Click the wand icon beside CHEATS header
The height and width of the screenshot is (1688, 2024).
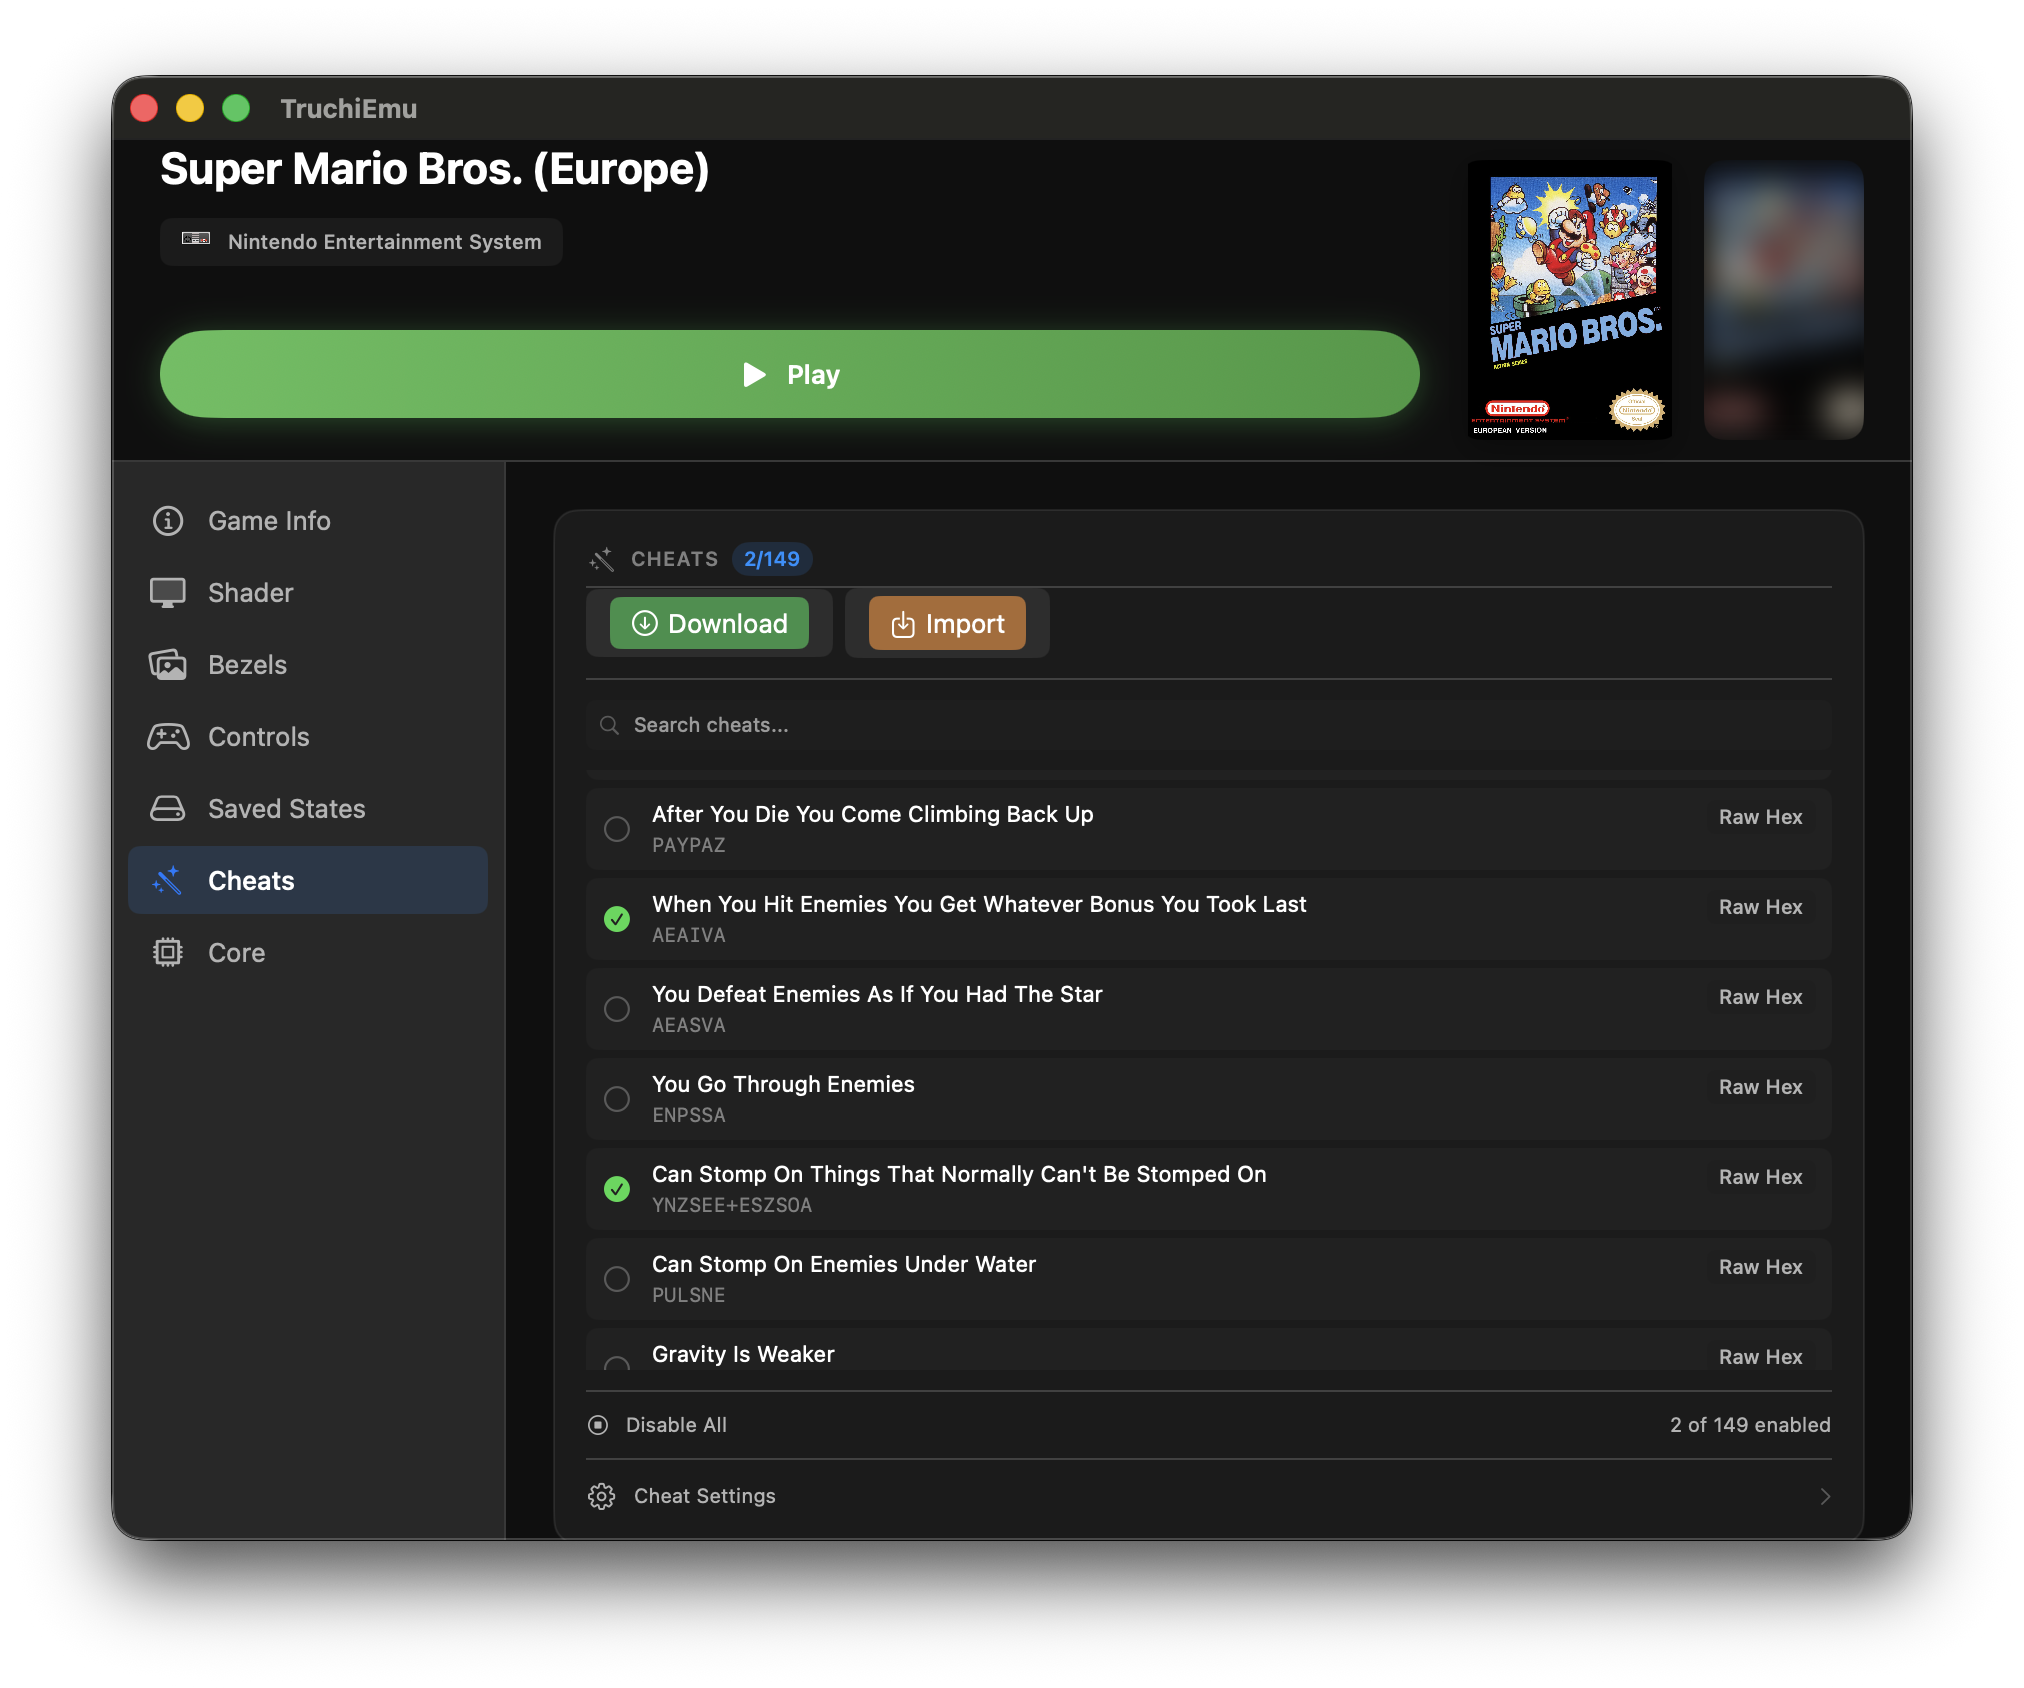[x=602, y=559]
